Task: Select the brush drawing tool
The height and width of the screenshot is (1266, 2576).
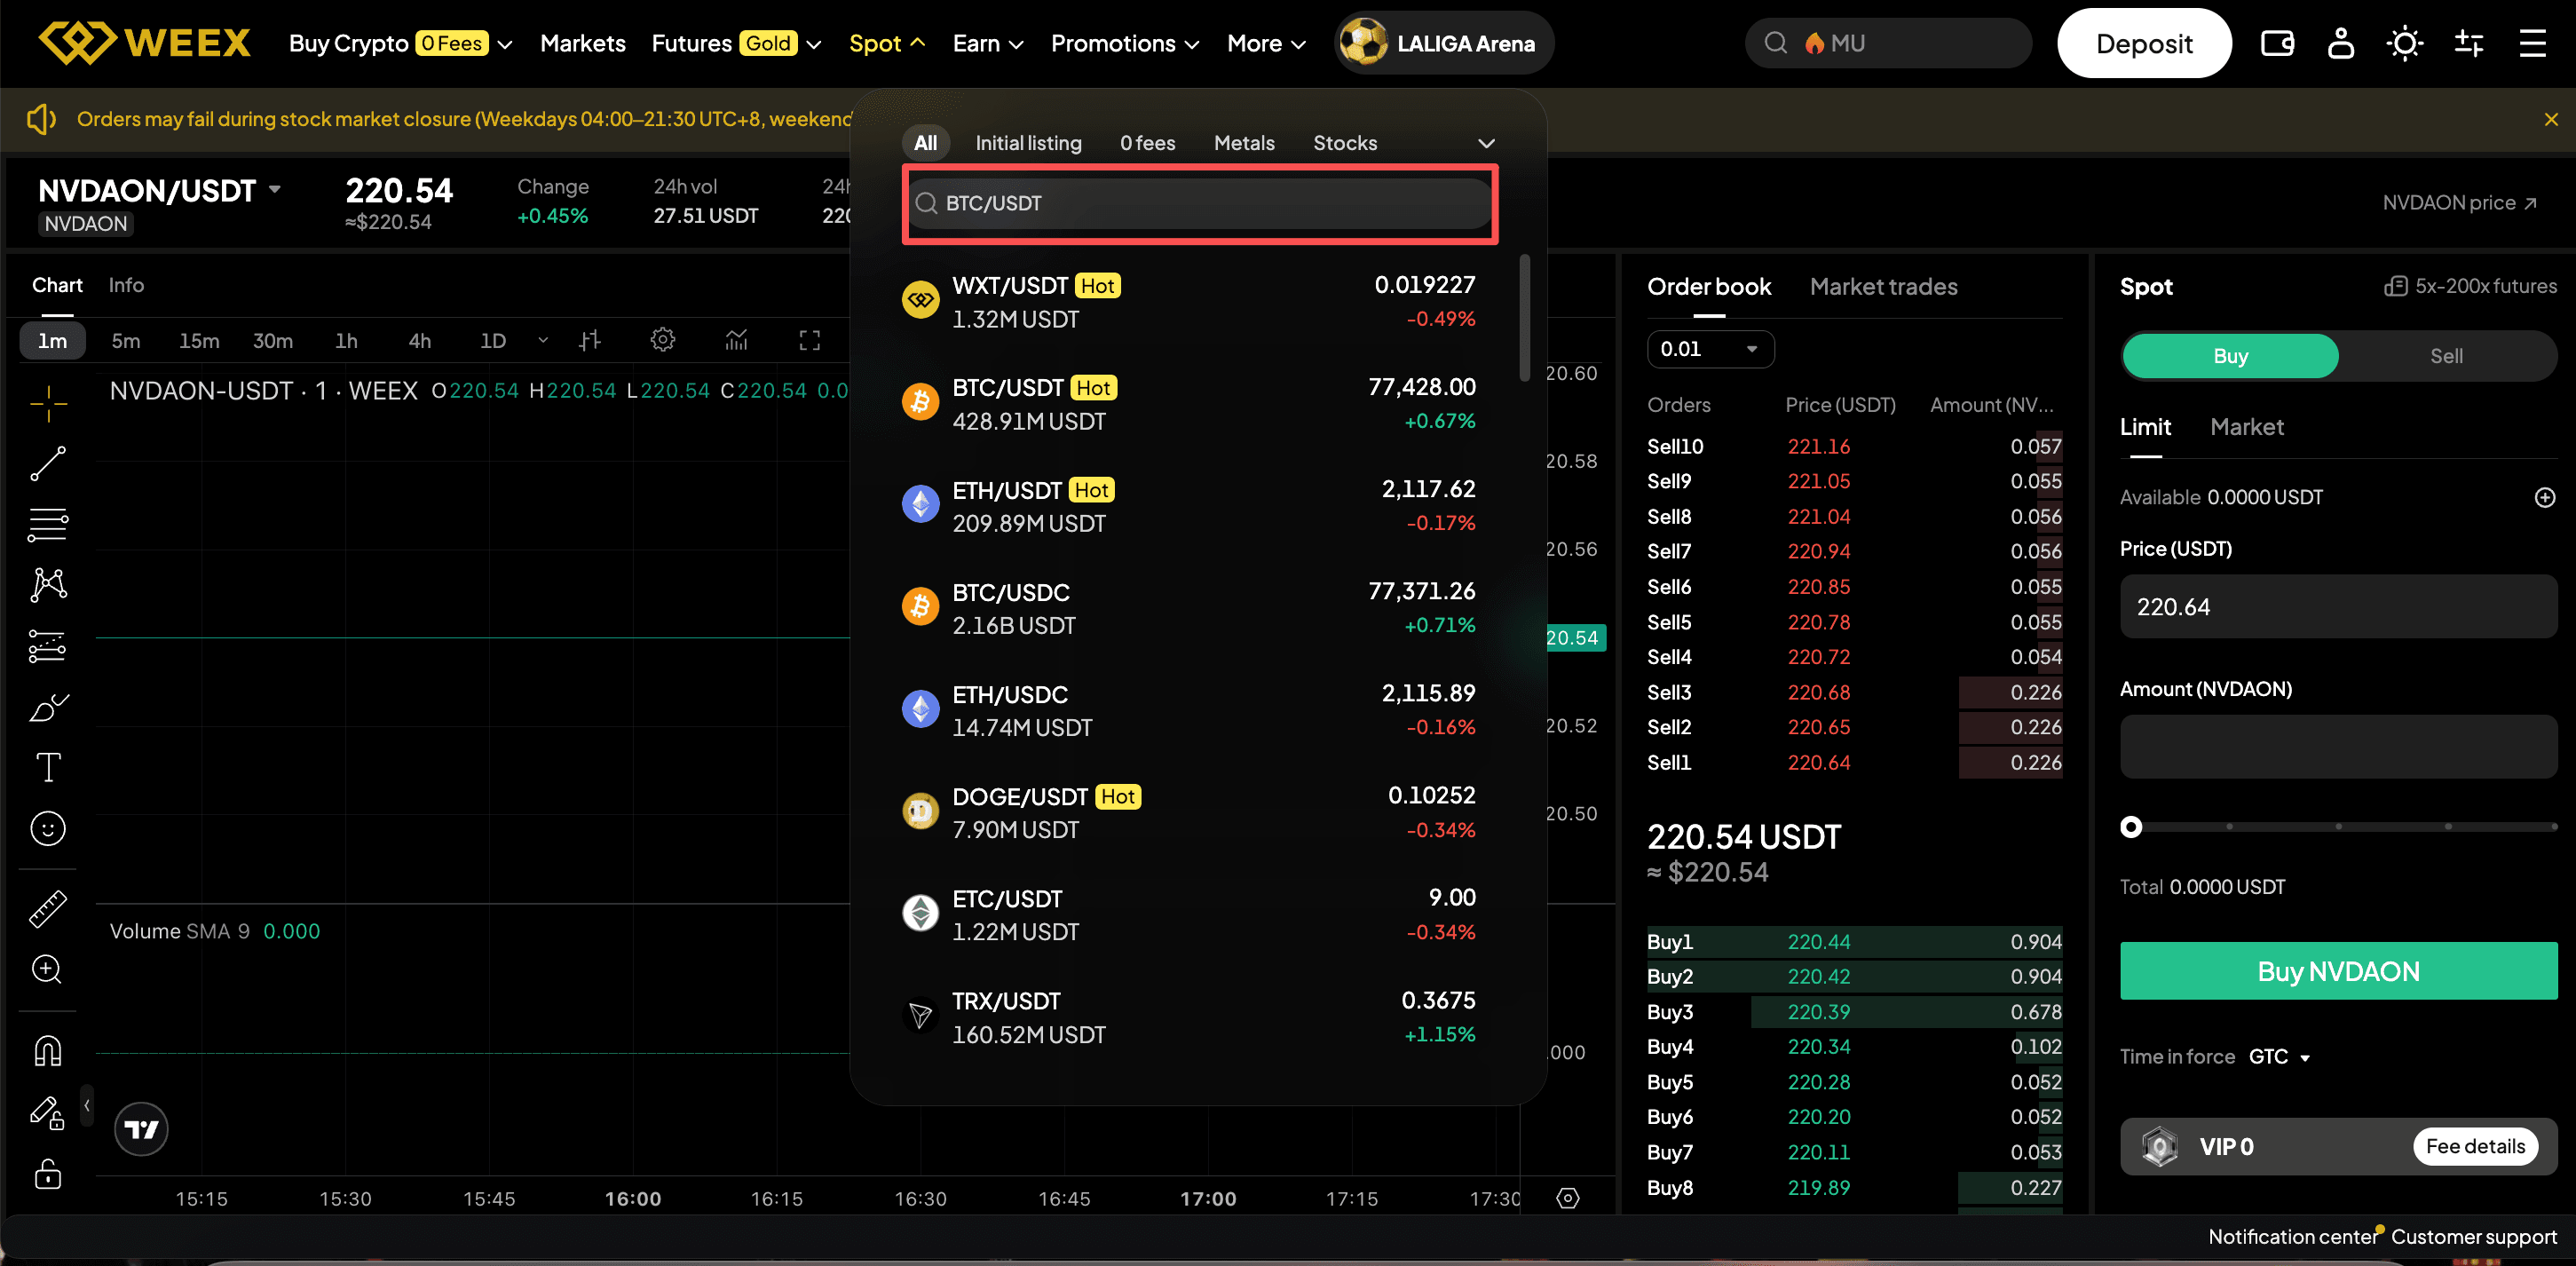Action: pyautogui.click(x=48, y=707)
